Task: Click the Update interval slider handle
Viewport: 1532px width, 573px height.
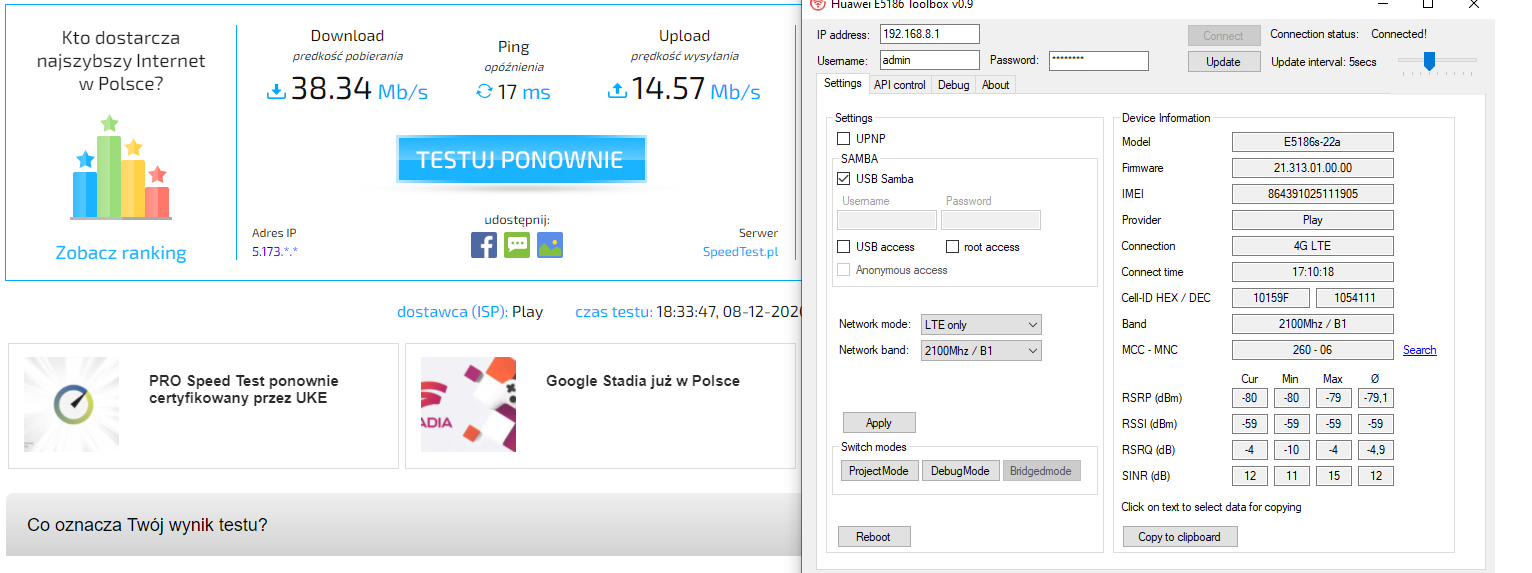Action: coord(1429,62)
